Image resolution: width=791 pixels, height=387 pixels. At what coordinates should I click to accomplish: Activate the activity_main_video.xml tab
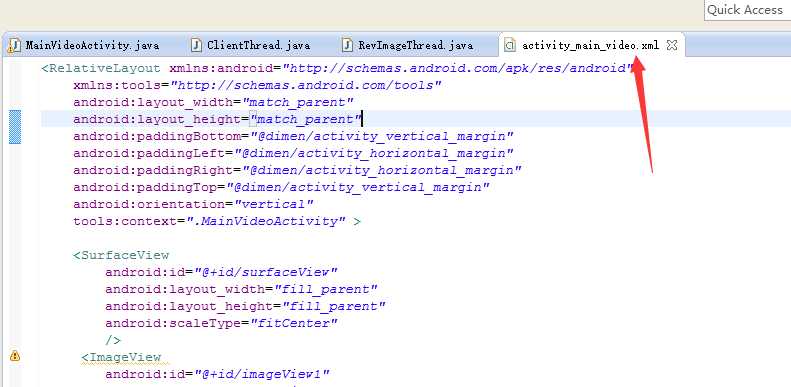tap(590, 45)
